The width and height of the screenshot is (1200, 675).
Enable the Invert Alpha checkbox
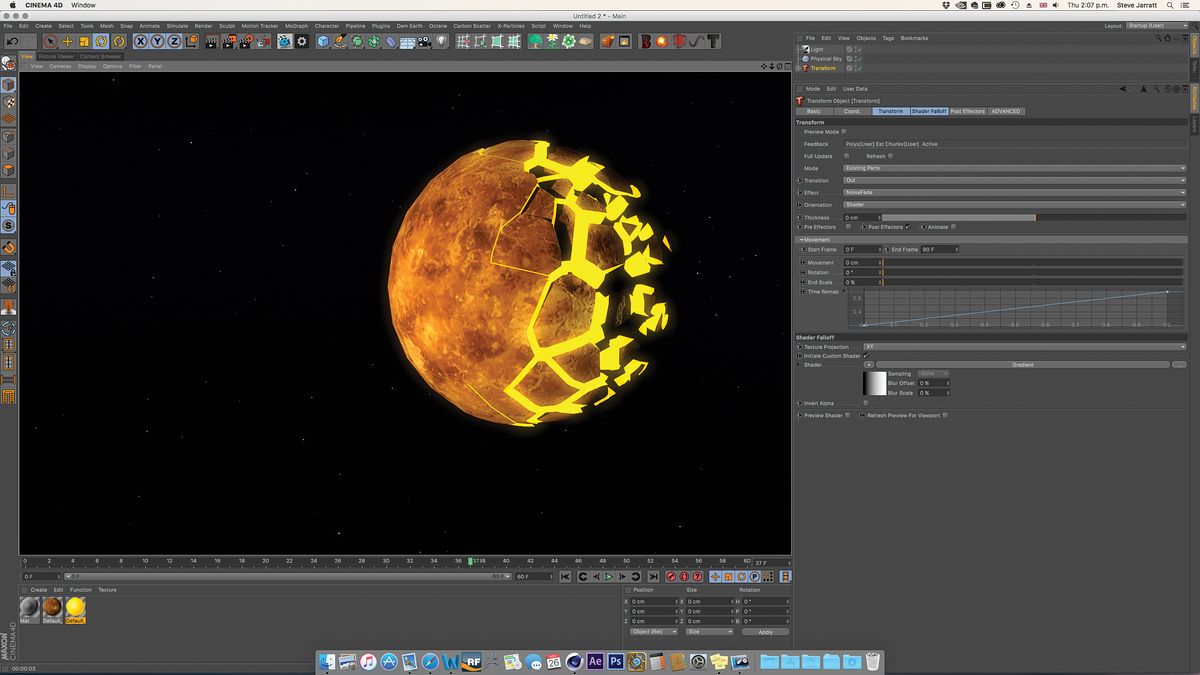coord(865,403)
